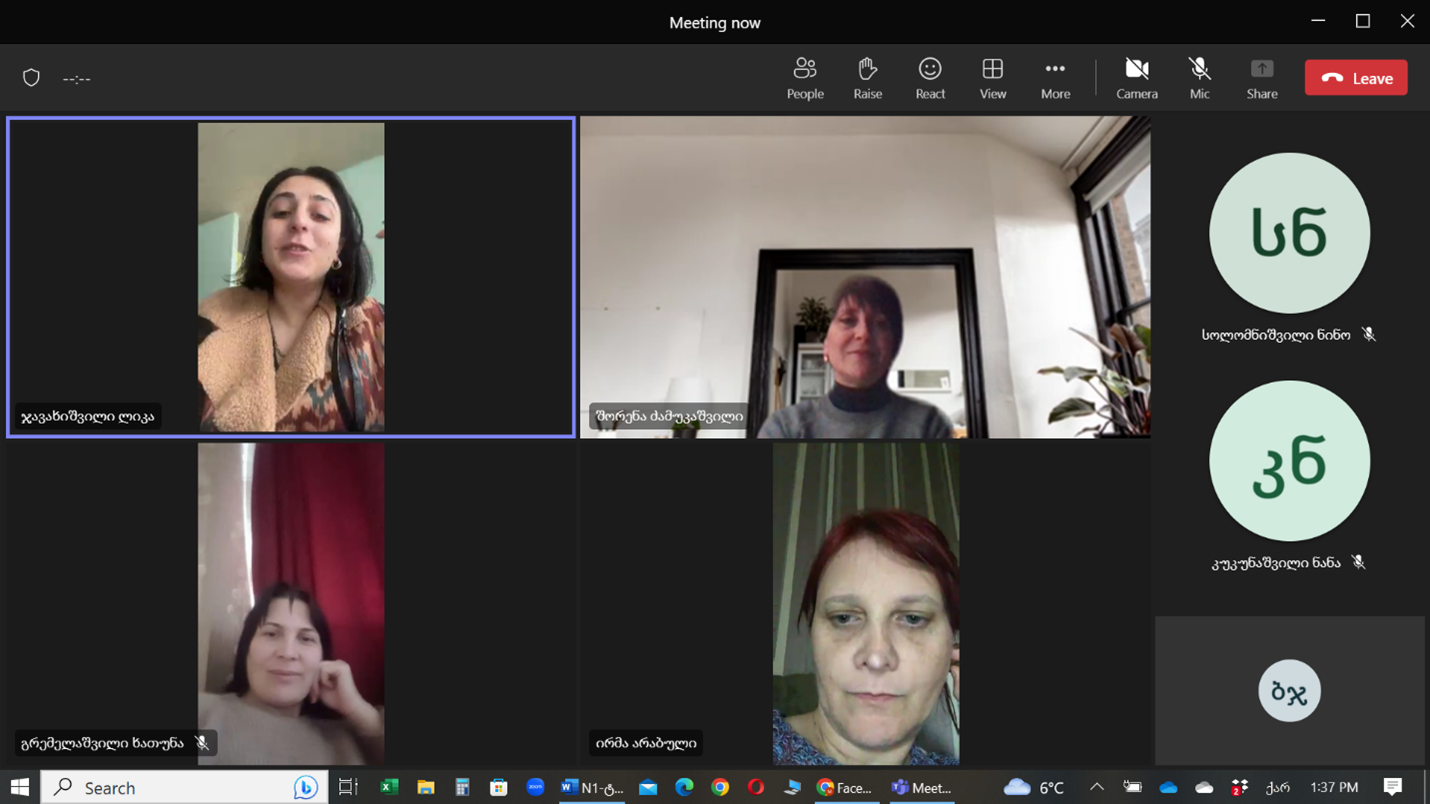This screenshot has width=1430, height=804.
Task: Open Excel from the taskbar
Action: 389,788
